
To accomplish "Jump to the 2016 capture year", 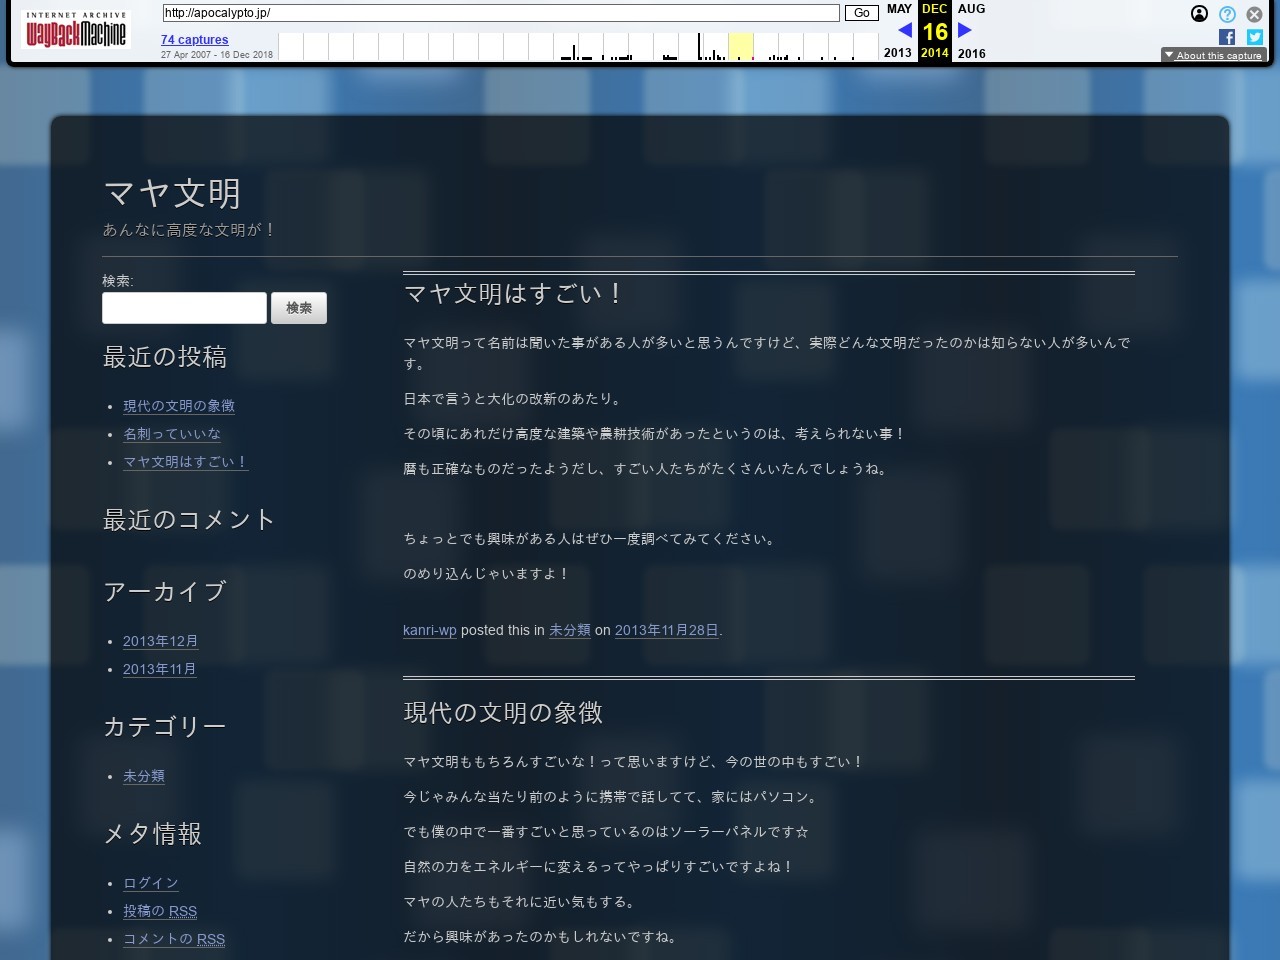I will [971, 53].
